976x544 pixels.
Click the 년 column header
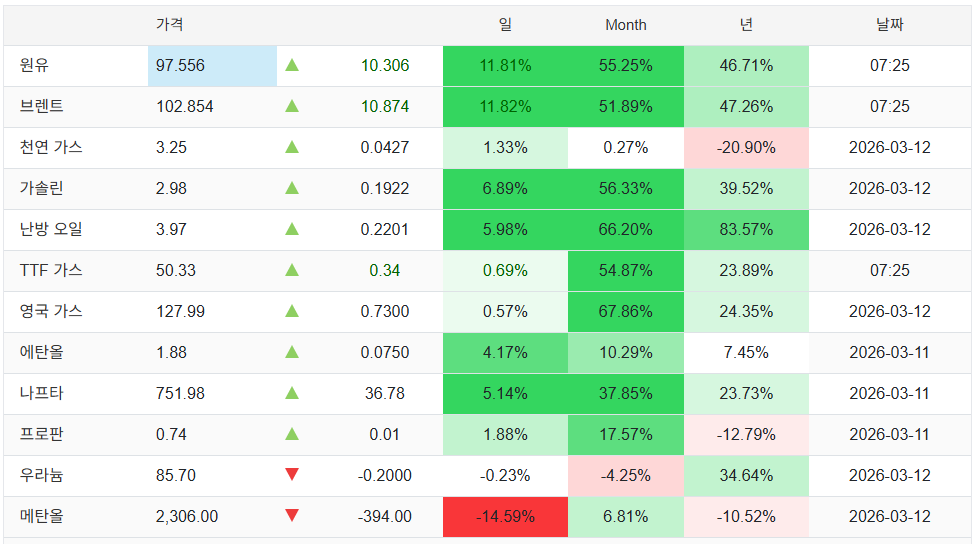click(x=746, y=24)
